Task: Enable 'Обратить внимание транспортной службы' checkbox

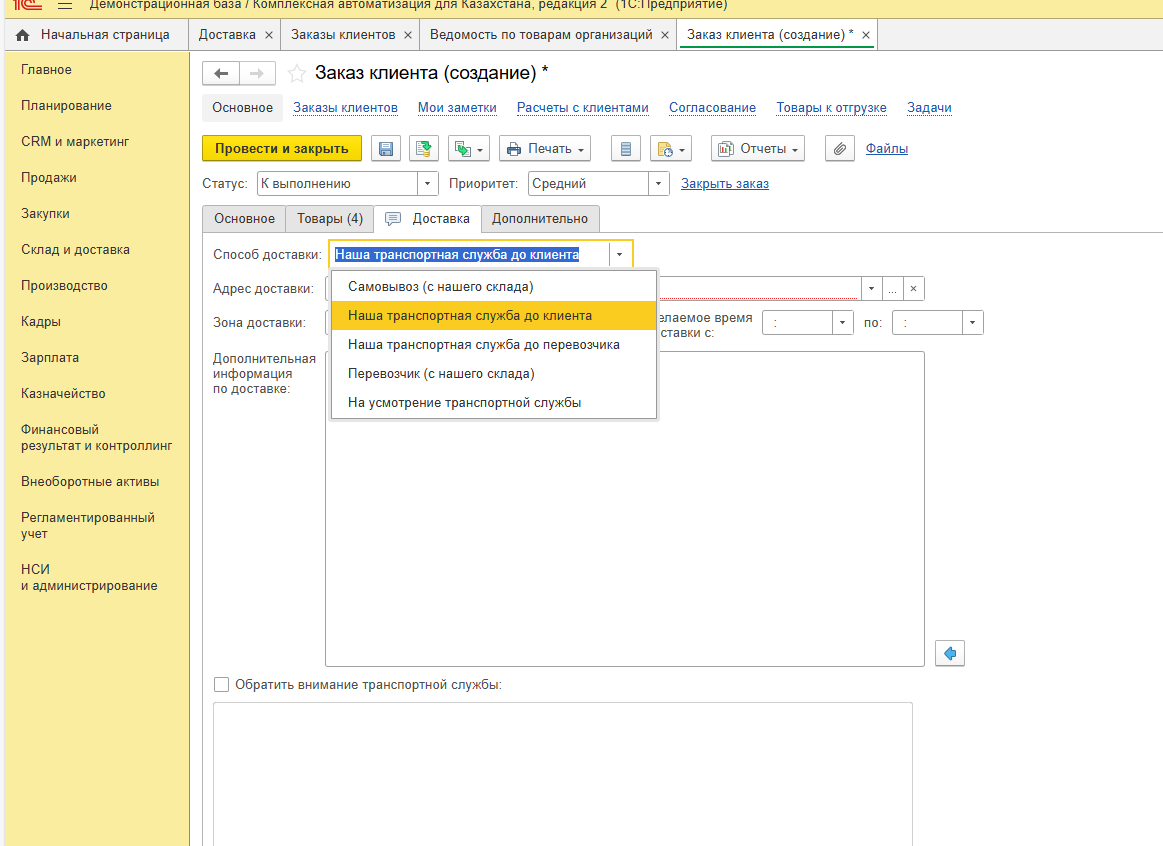Action: coord(222,685)
